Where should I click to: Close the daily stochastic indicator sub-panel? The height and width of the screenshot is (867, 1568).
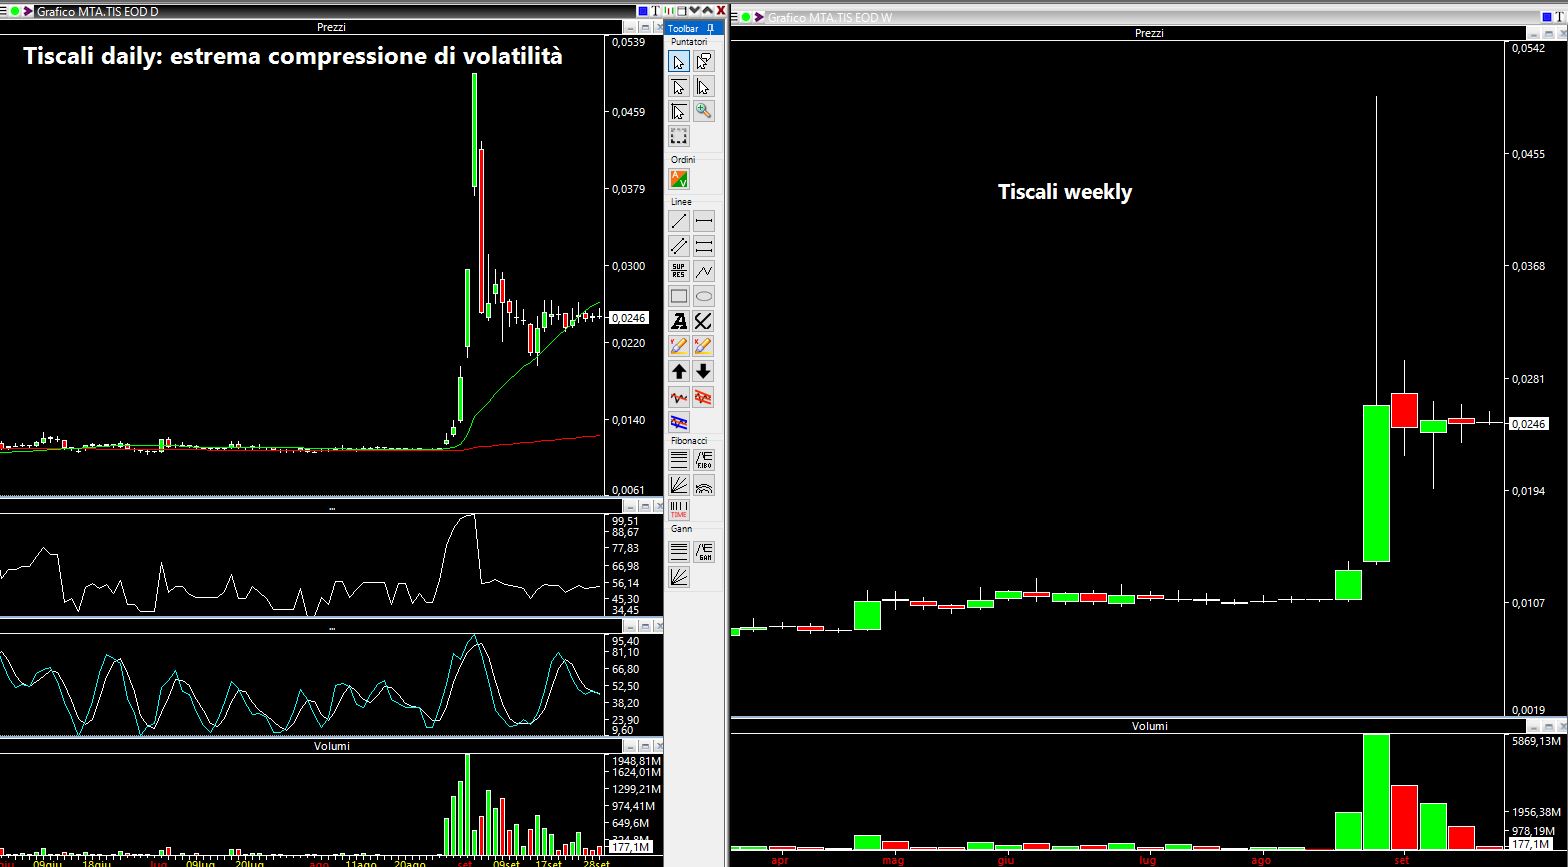(x=659, y=627)
